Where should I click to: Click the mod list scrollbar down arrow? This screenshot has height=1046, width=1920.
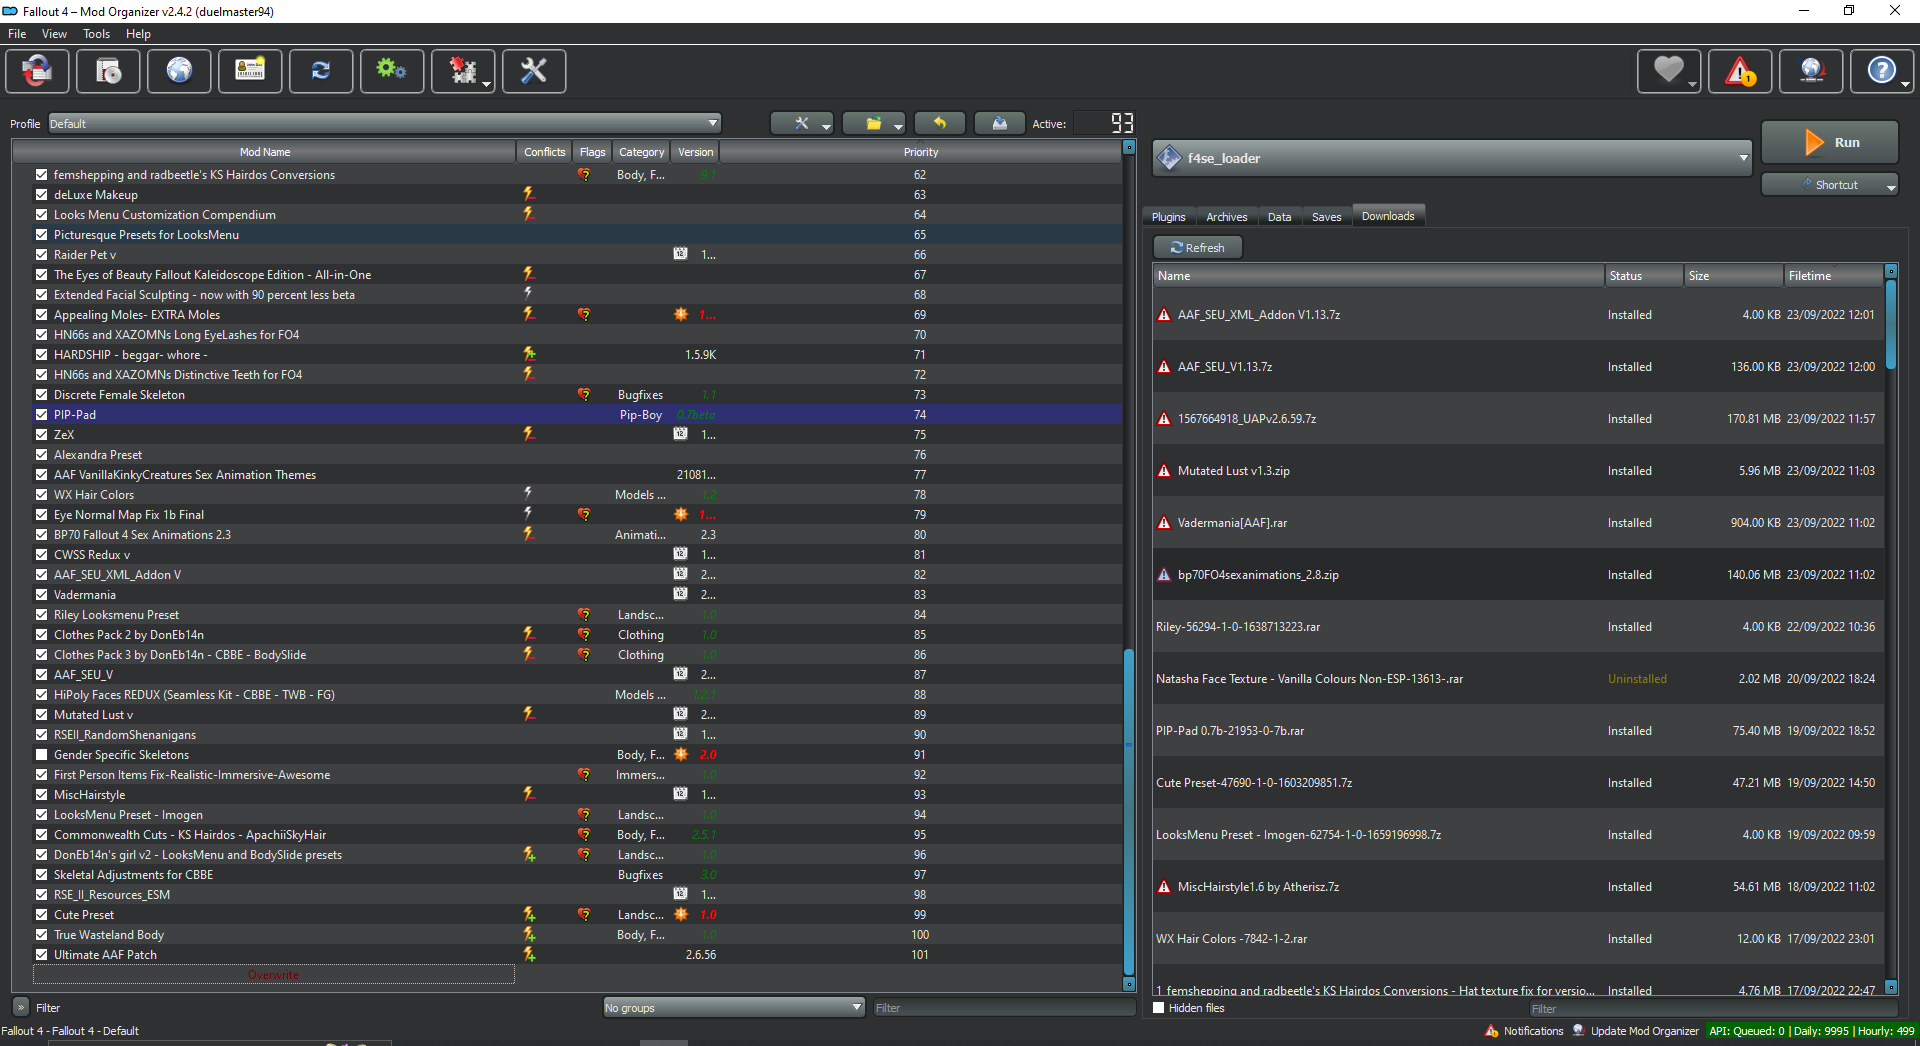coord(1129,984)
